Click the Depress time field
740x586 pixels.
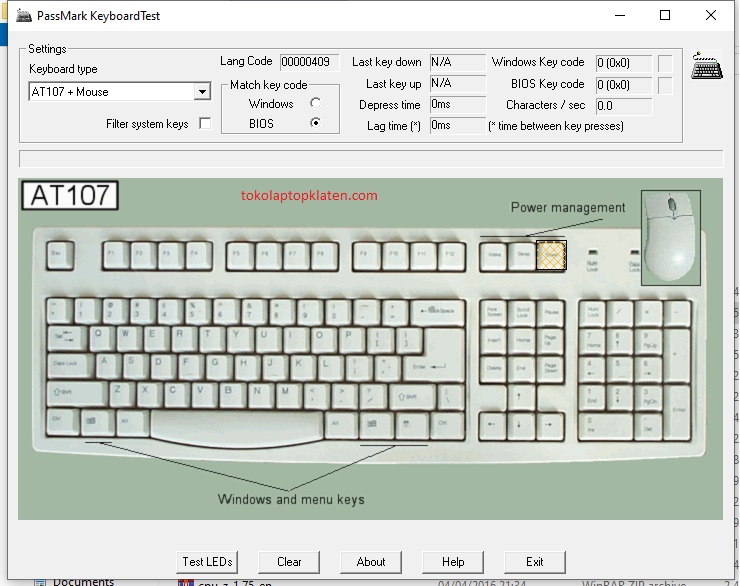pos(457,104)
